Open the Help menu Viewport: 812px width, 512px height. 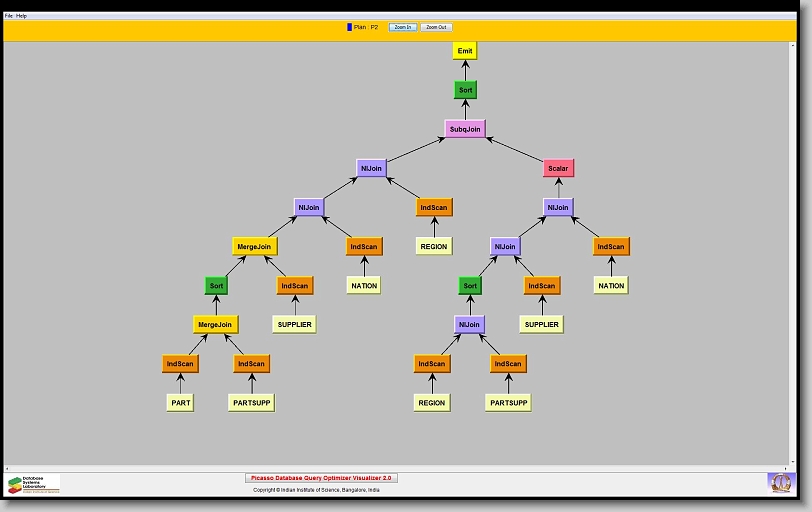pyautogui.click(x=22, y=16)
